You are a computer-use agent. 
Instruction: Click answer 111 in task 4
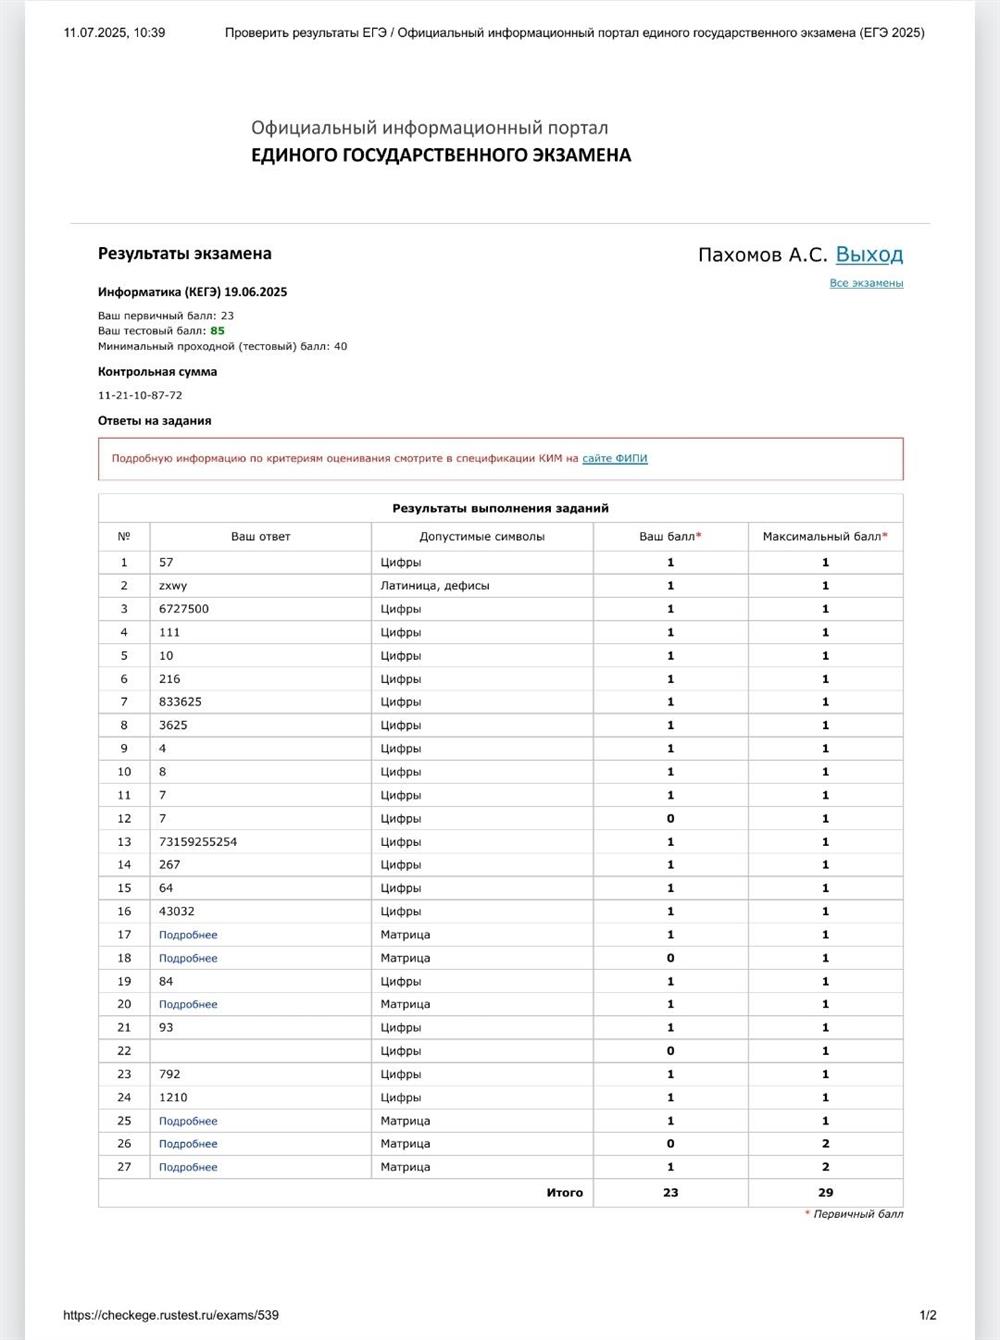[x=169, y=633]
